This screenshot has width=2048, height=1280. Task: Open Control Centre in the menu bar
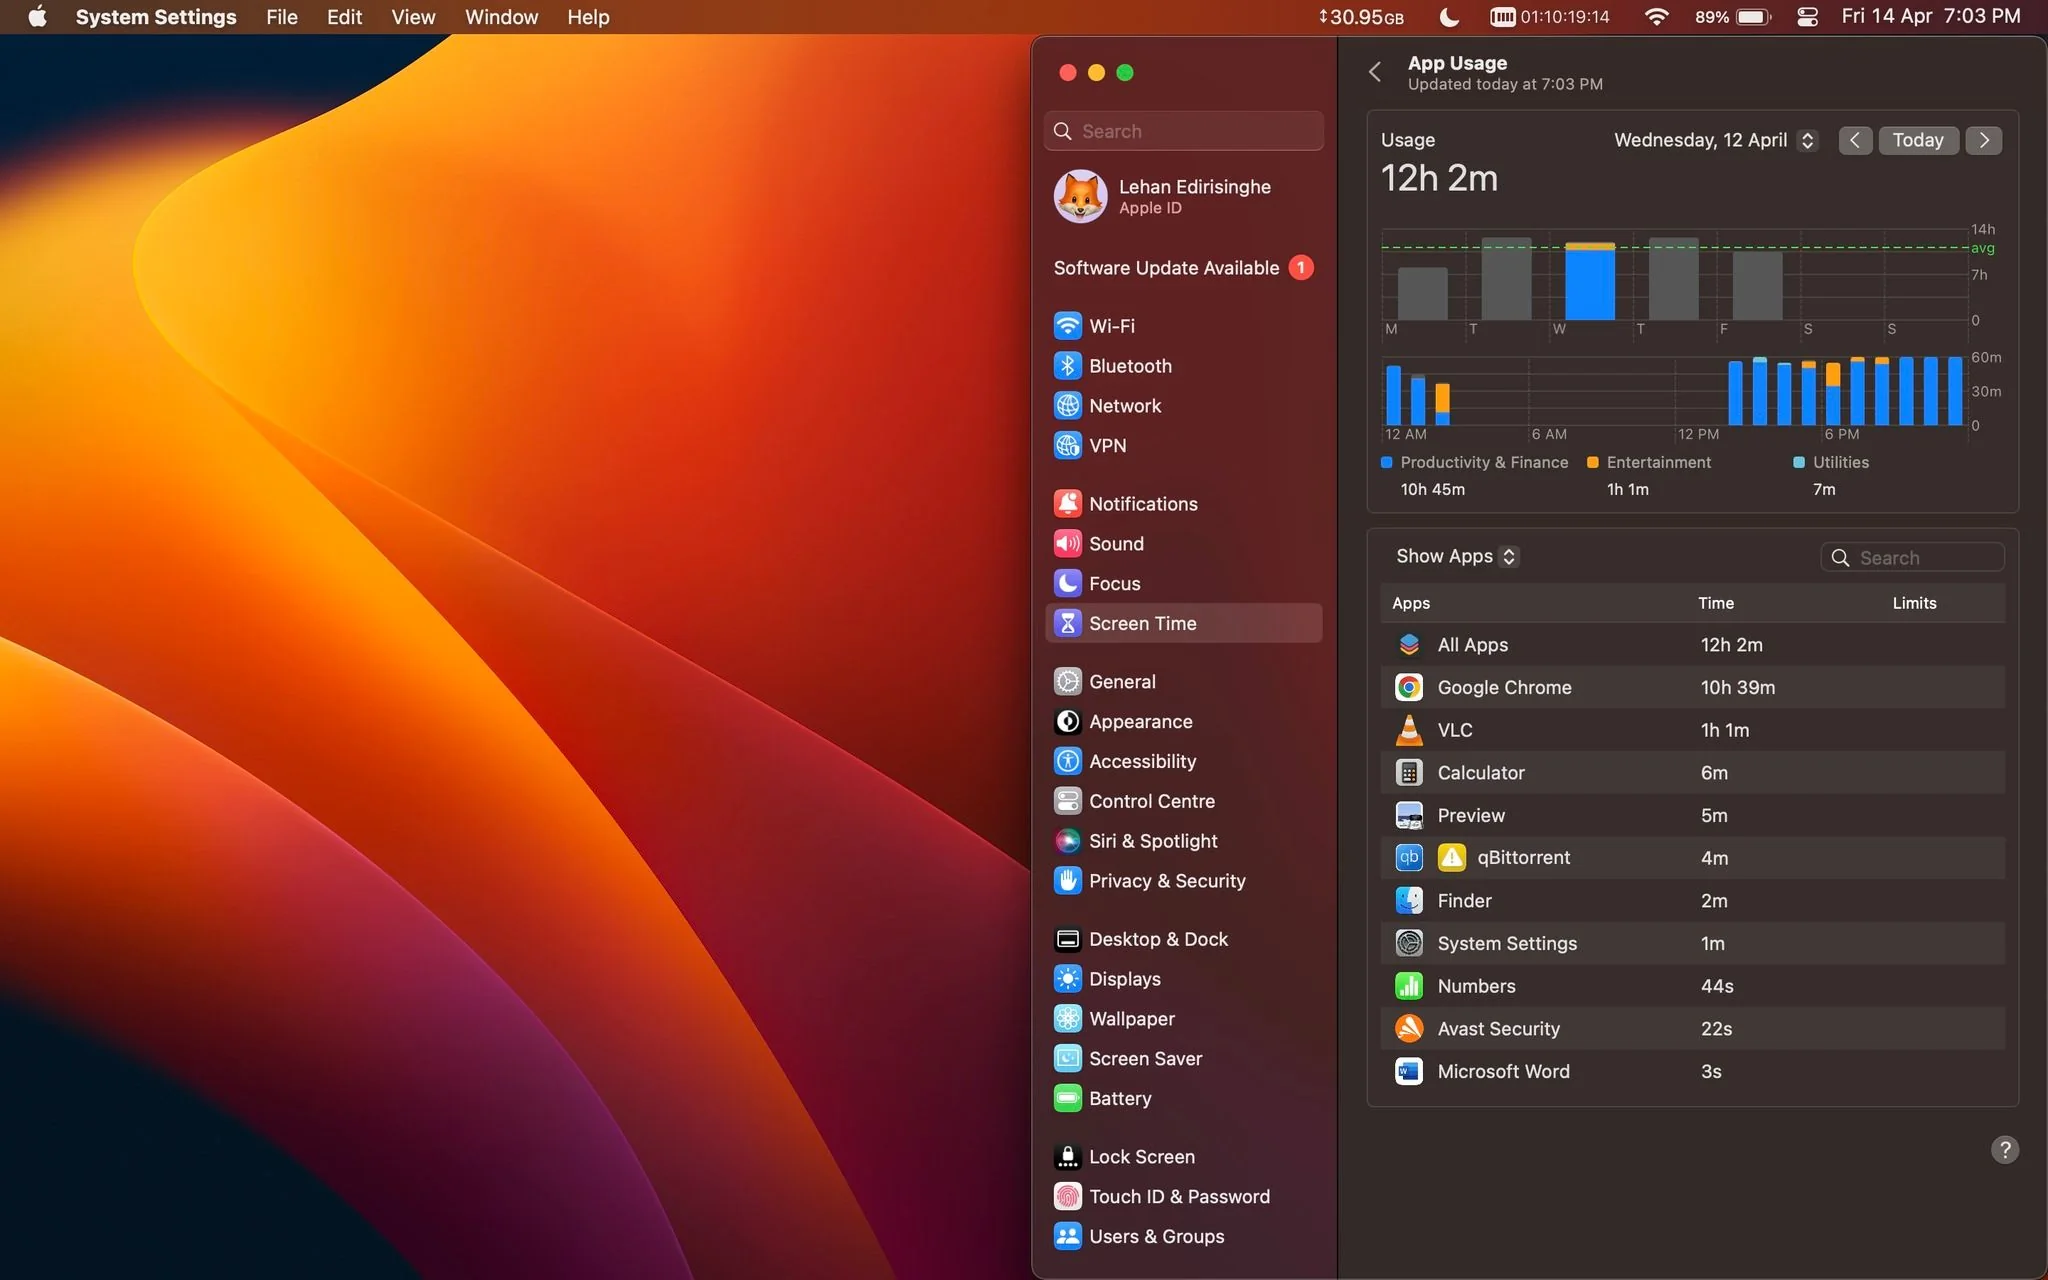coord(1807,17)
